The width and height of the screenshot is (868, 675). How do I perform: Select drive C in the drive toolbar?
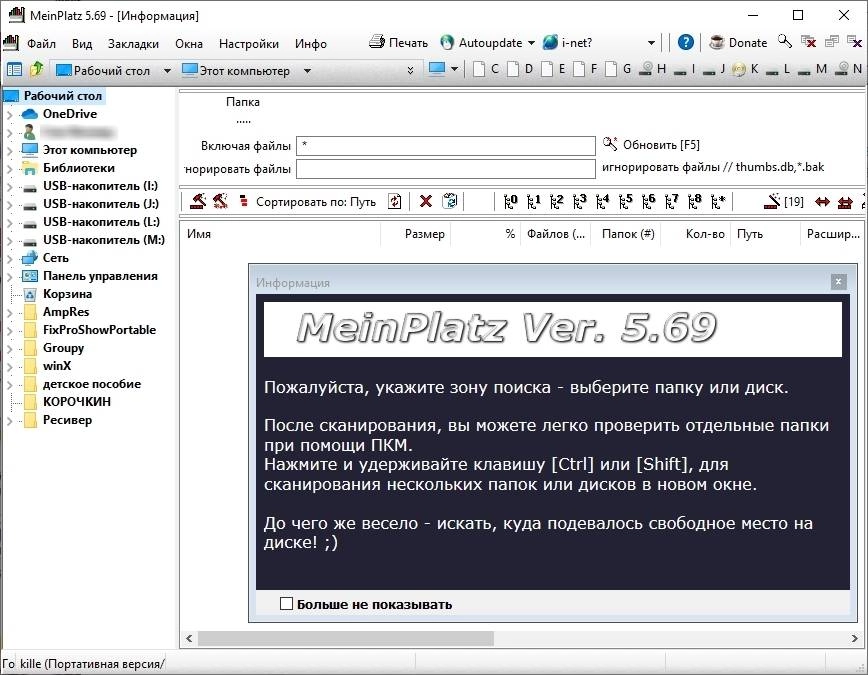(x=487, y=69)
